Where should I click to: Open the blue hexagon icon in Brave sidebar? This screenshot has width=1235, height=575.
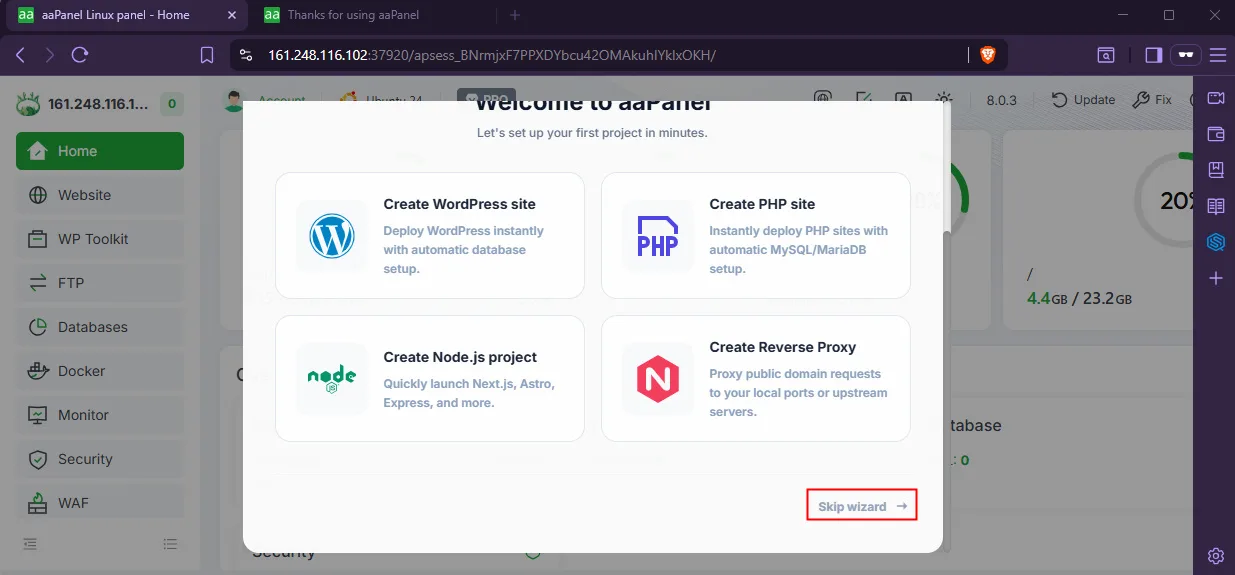[x=1216, y=242]
